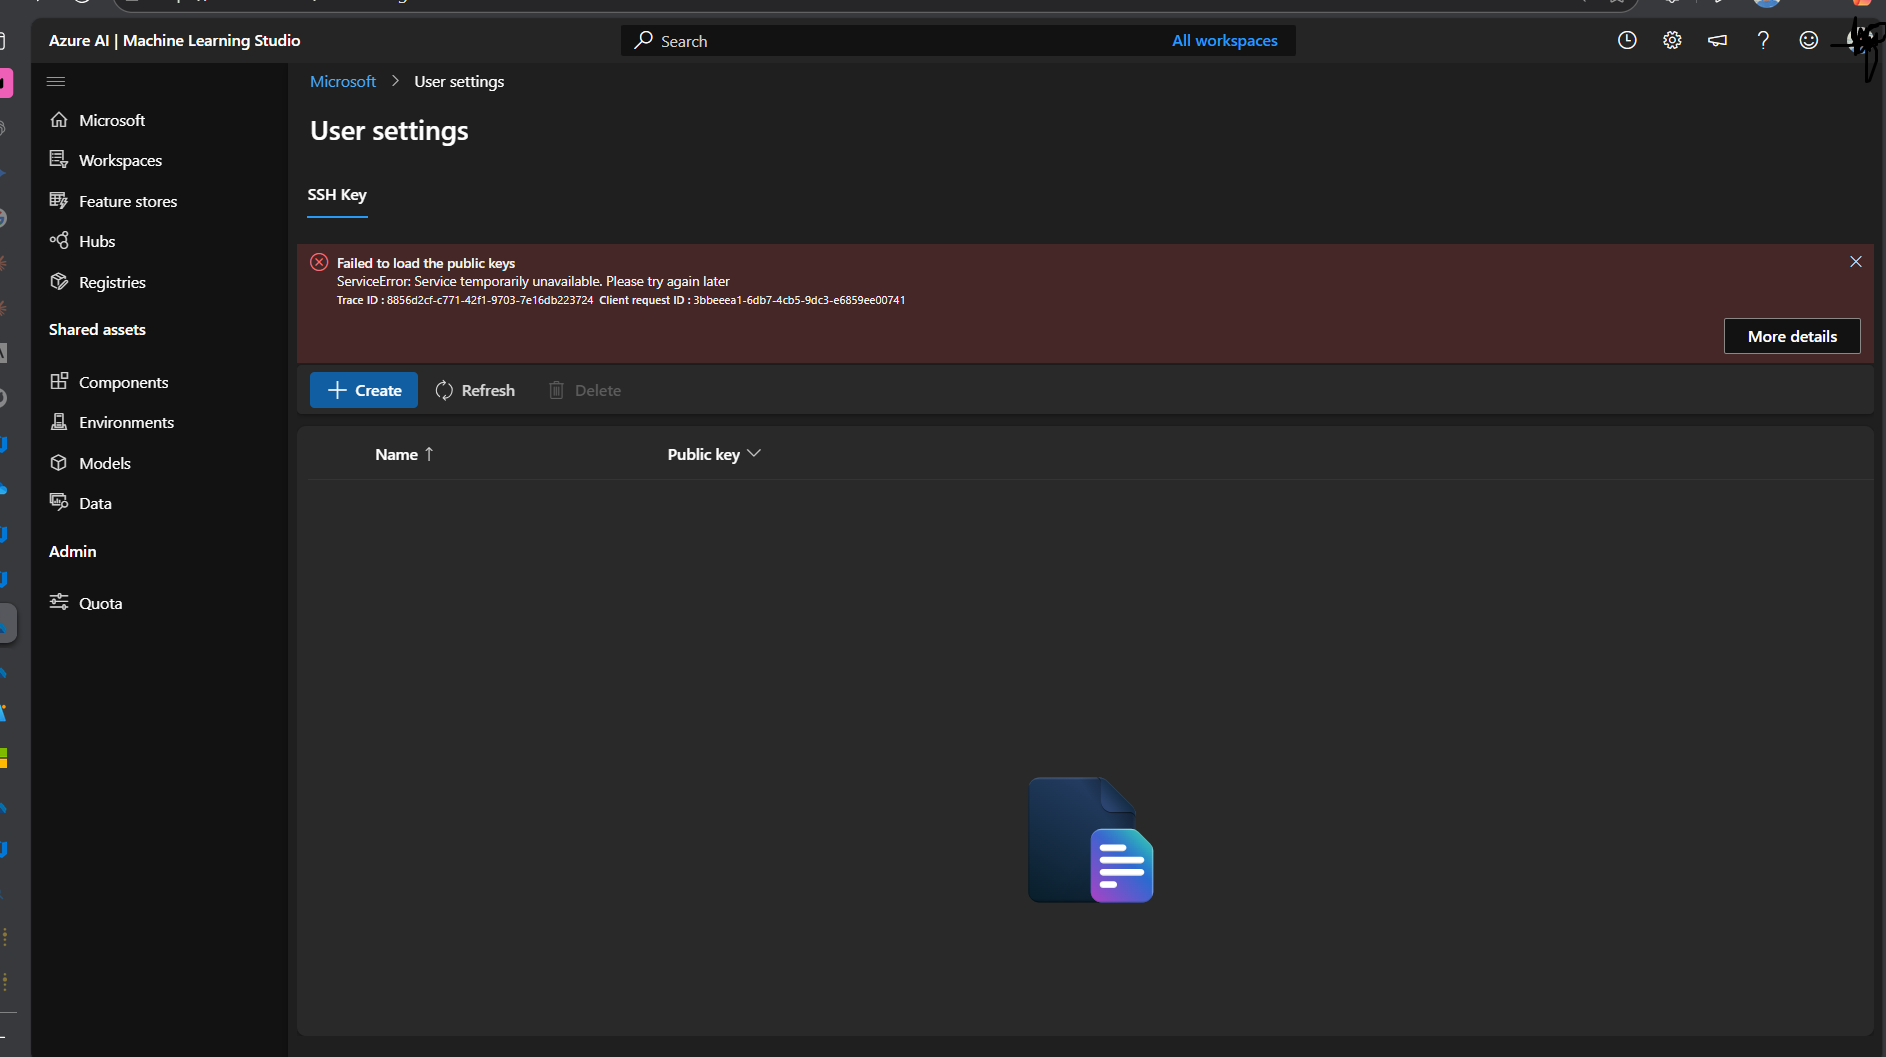Open recent activity clock icon

(x=1627, y=40)
